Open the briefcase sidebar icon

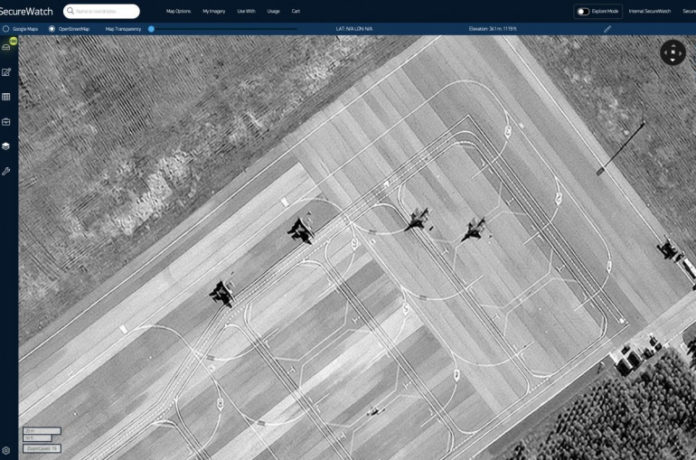6,122
